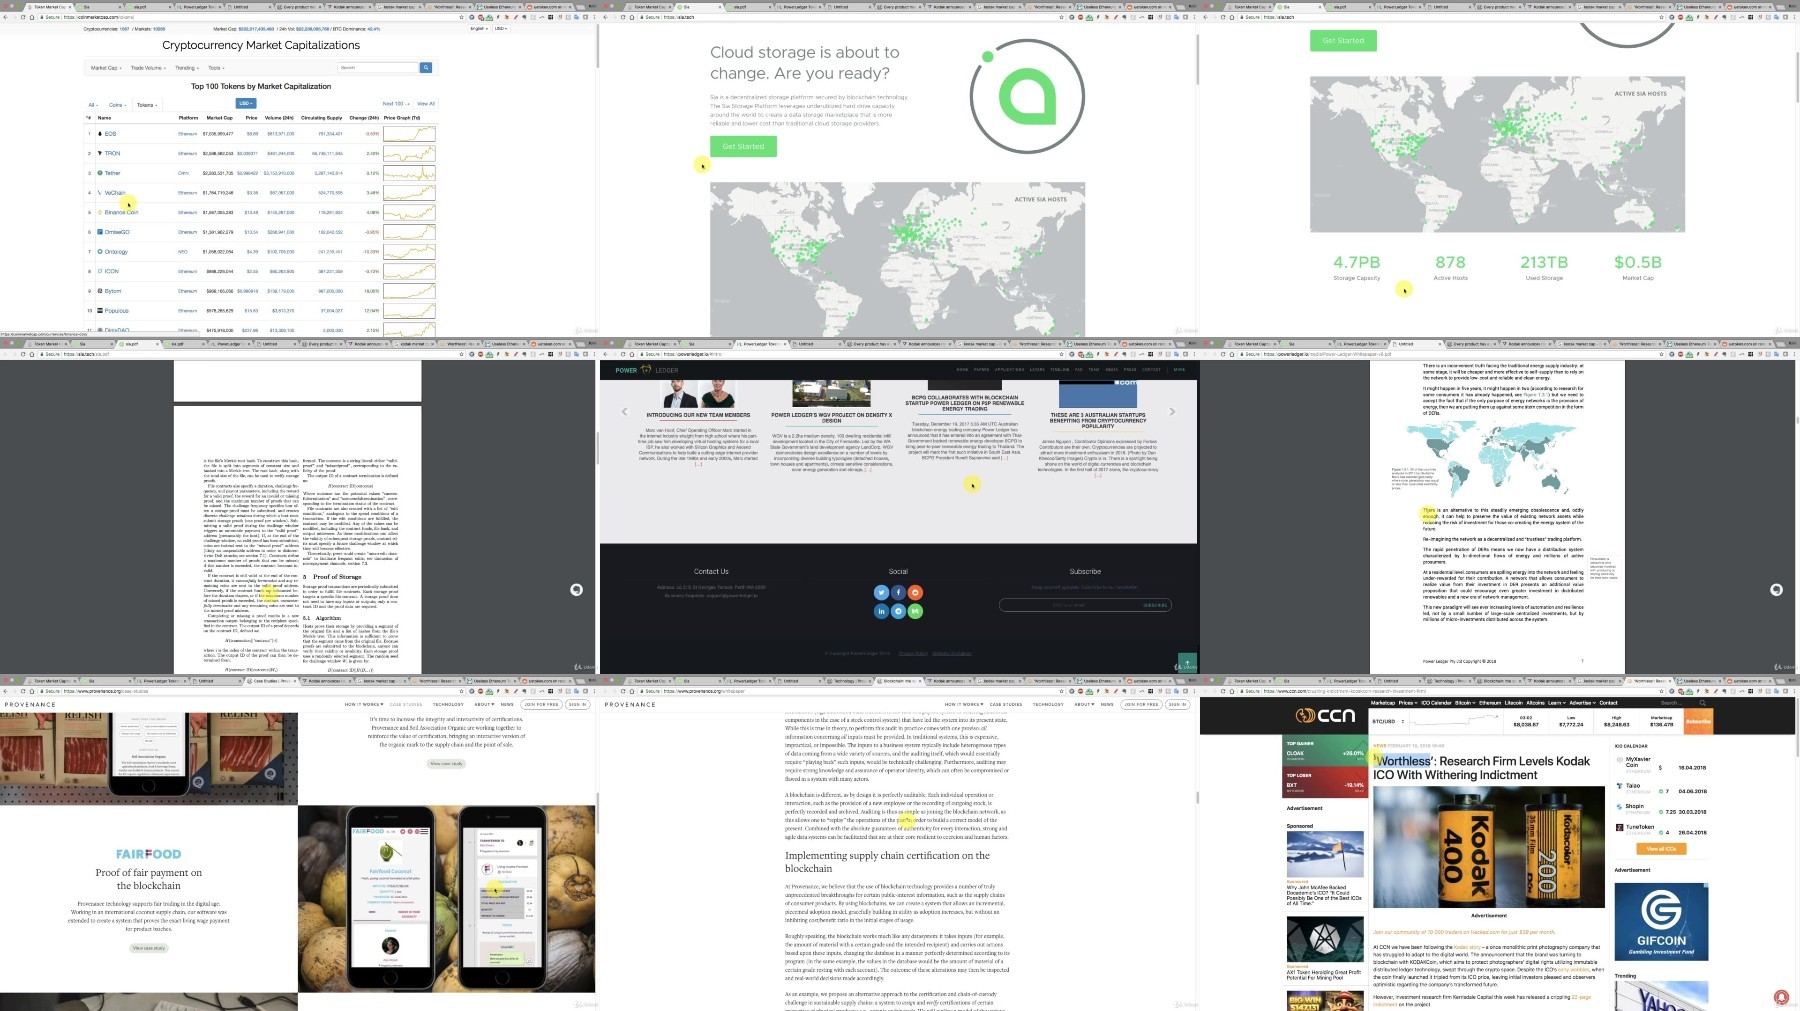Open the Trending dropdown on CoinMarketCap
Viewport: 1800px width, 1011px height.
click(187, 68)
